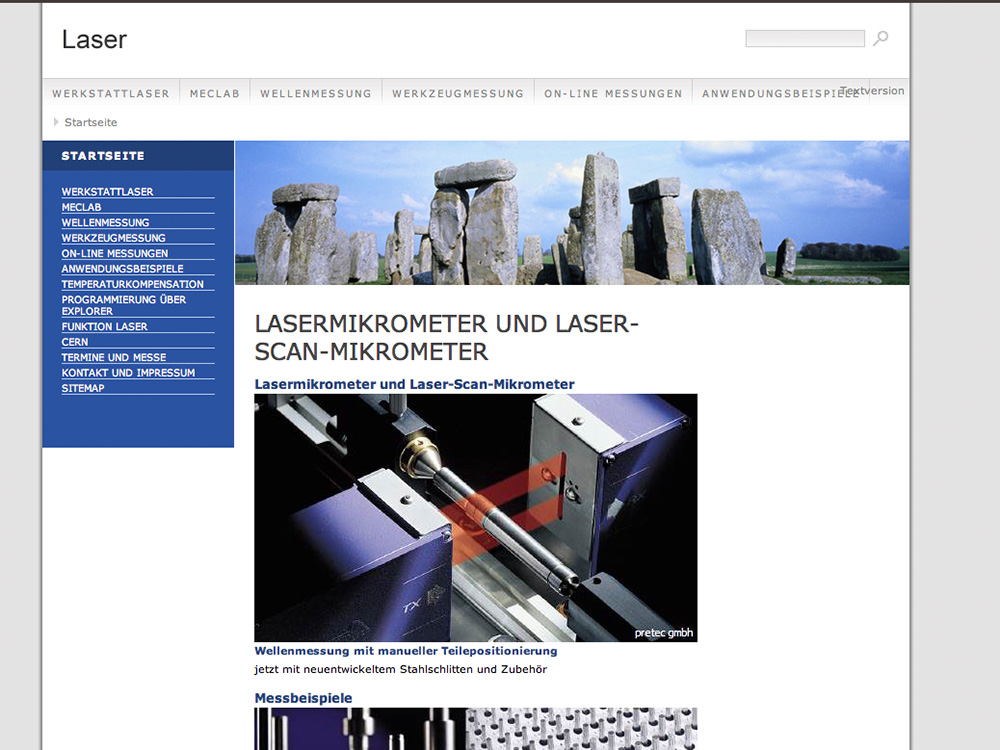
Task: Open Funktion Laser in sidebar menu
Action: tap(104, 326)
